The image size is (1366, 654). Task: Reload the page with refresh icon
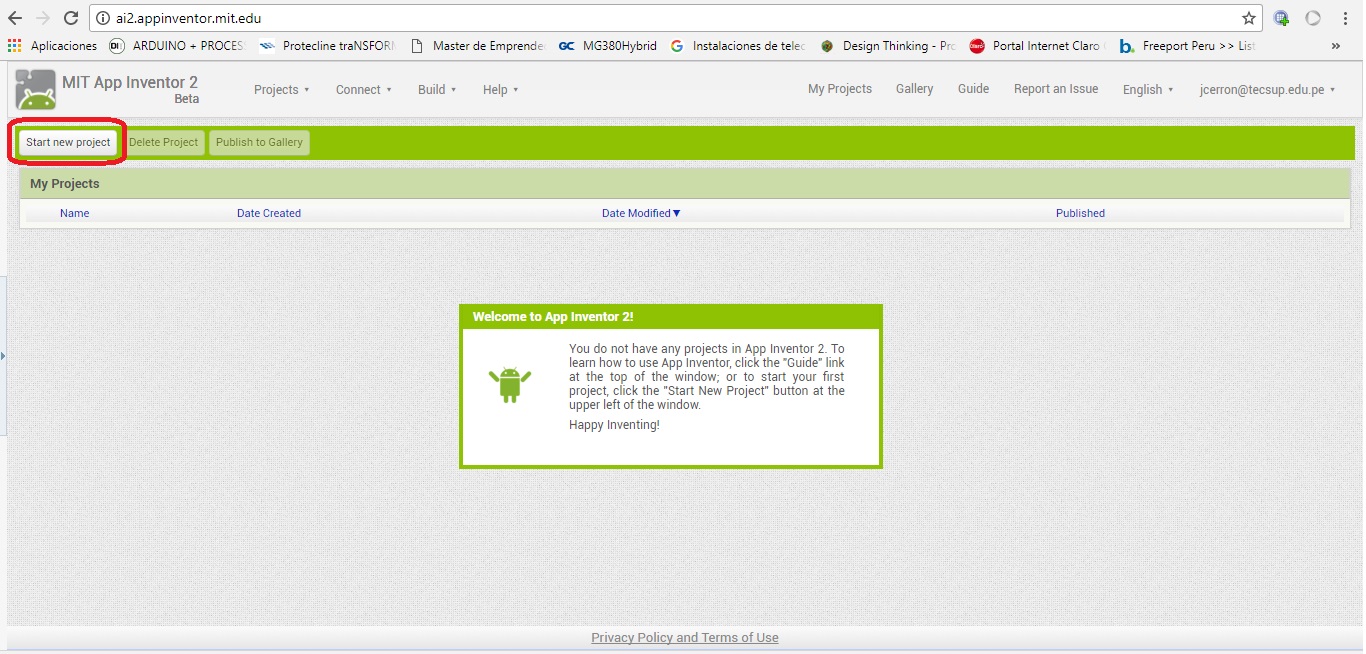point(71,18)
